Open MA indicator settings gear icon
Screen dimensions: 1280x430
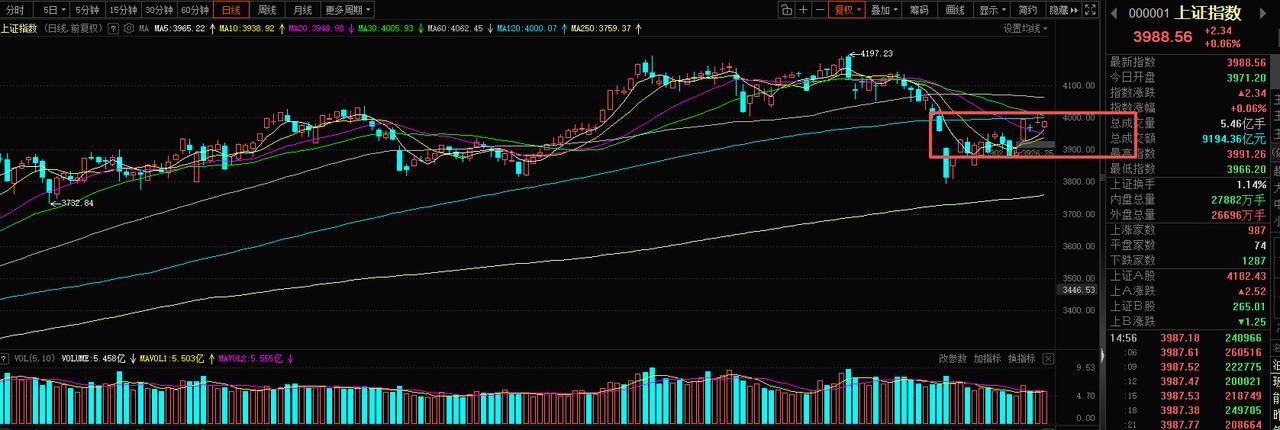click(x=127, y=29)
